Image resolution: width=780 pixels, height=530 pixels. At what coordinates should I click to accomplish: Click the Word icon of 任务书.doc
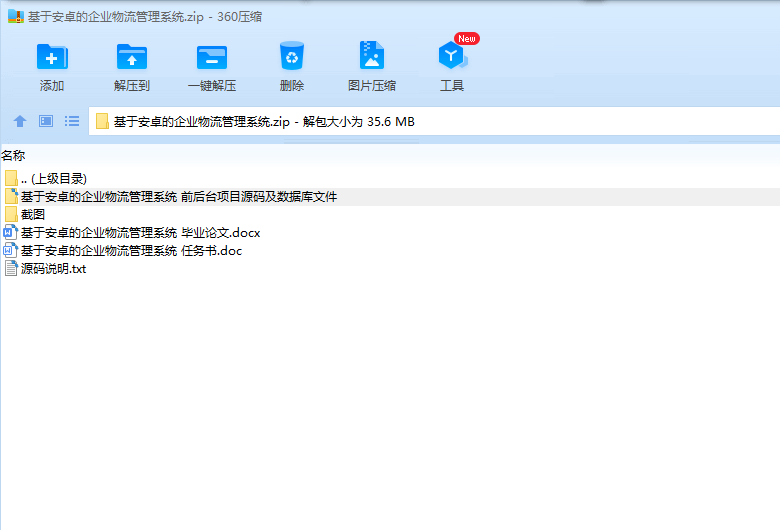[x=10, y=250]
